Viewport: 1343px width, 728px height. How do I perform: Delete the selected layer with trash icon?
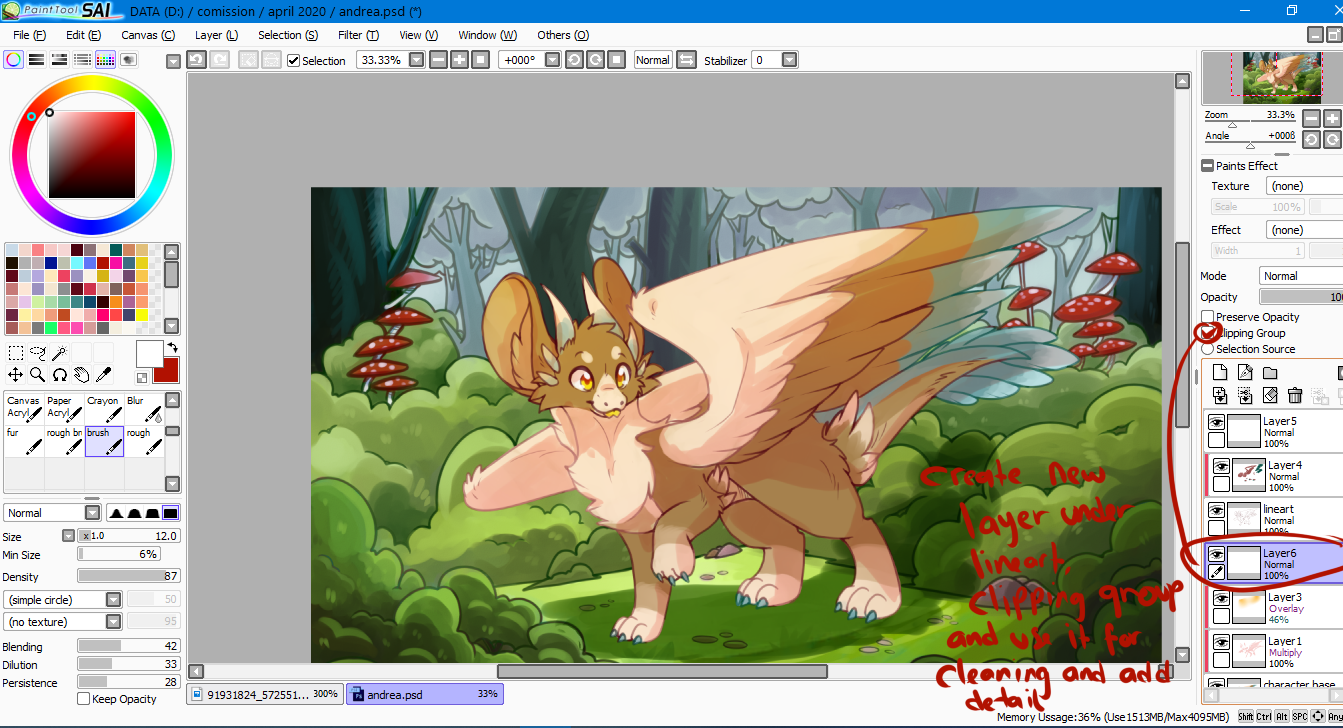[x=1295, y=396]
